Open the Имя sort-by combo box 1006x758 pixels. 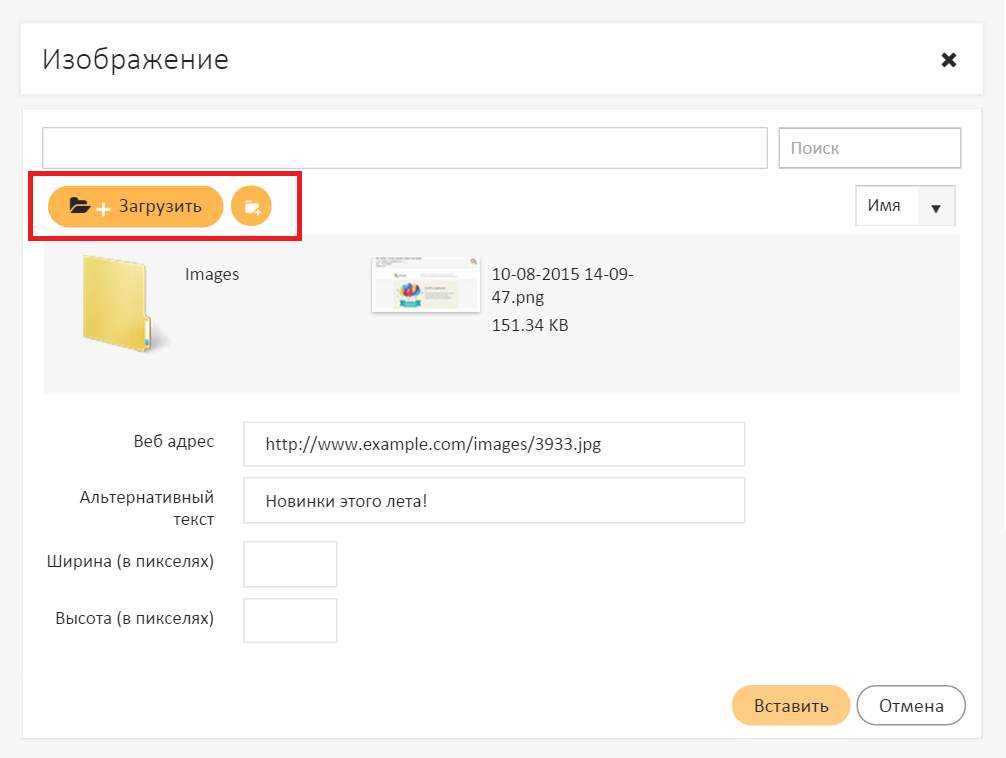point(885,206)
